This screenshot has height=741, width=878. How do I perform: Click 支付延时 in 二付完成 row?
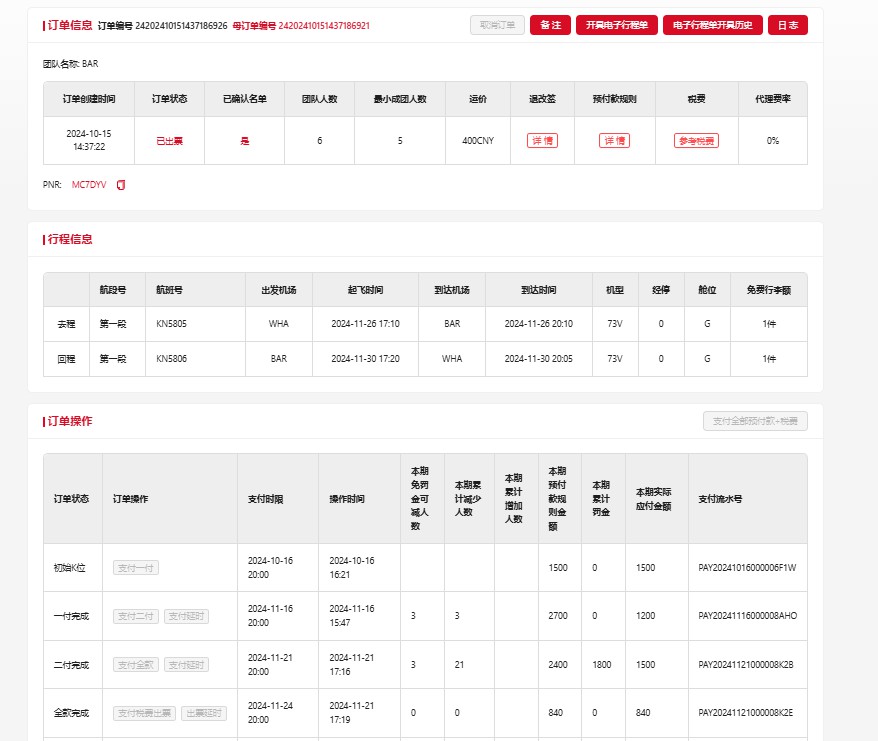[186, 665]
